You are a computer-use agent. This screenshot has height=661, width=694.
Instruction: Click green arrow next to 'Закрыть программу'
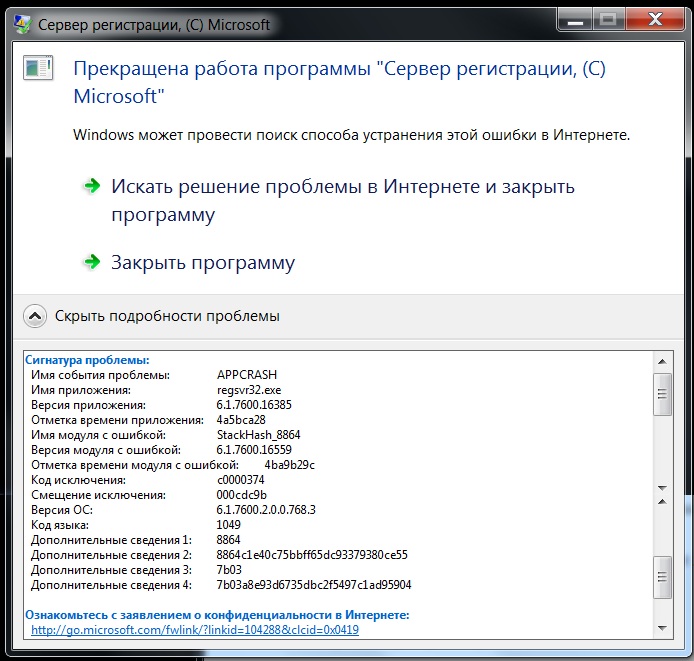[92, 262]
